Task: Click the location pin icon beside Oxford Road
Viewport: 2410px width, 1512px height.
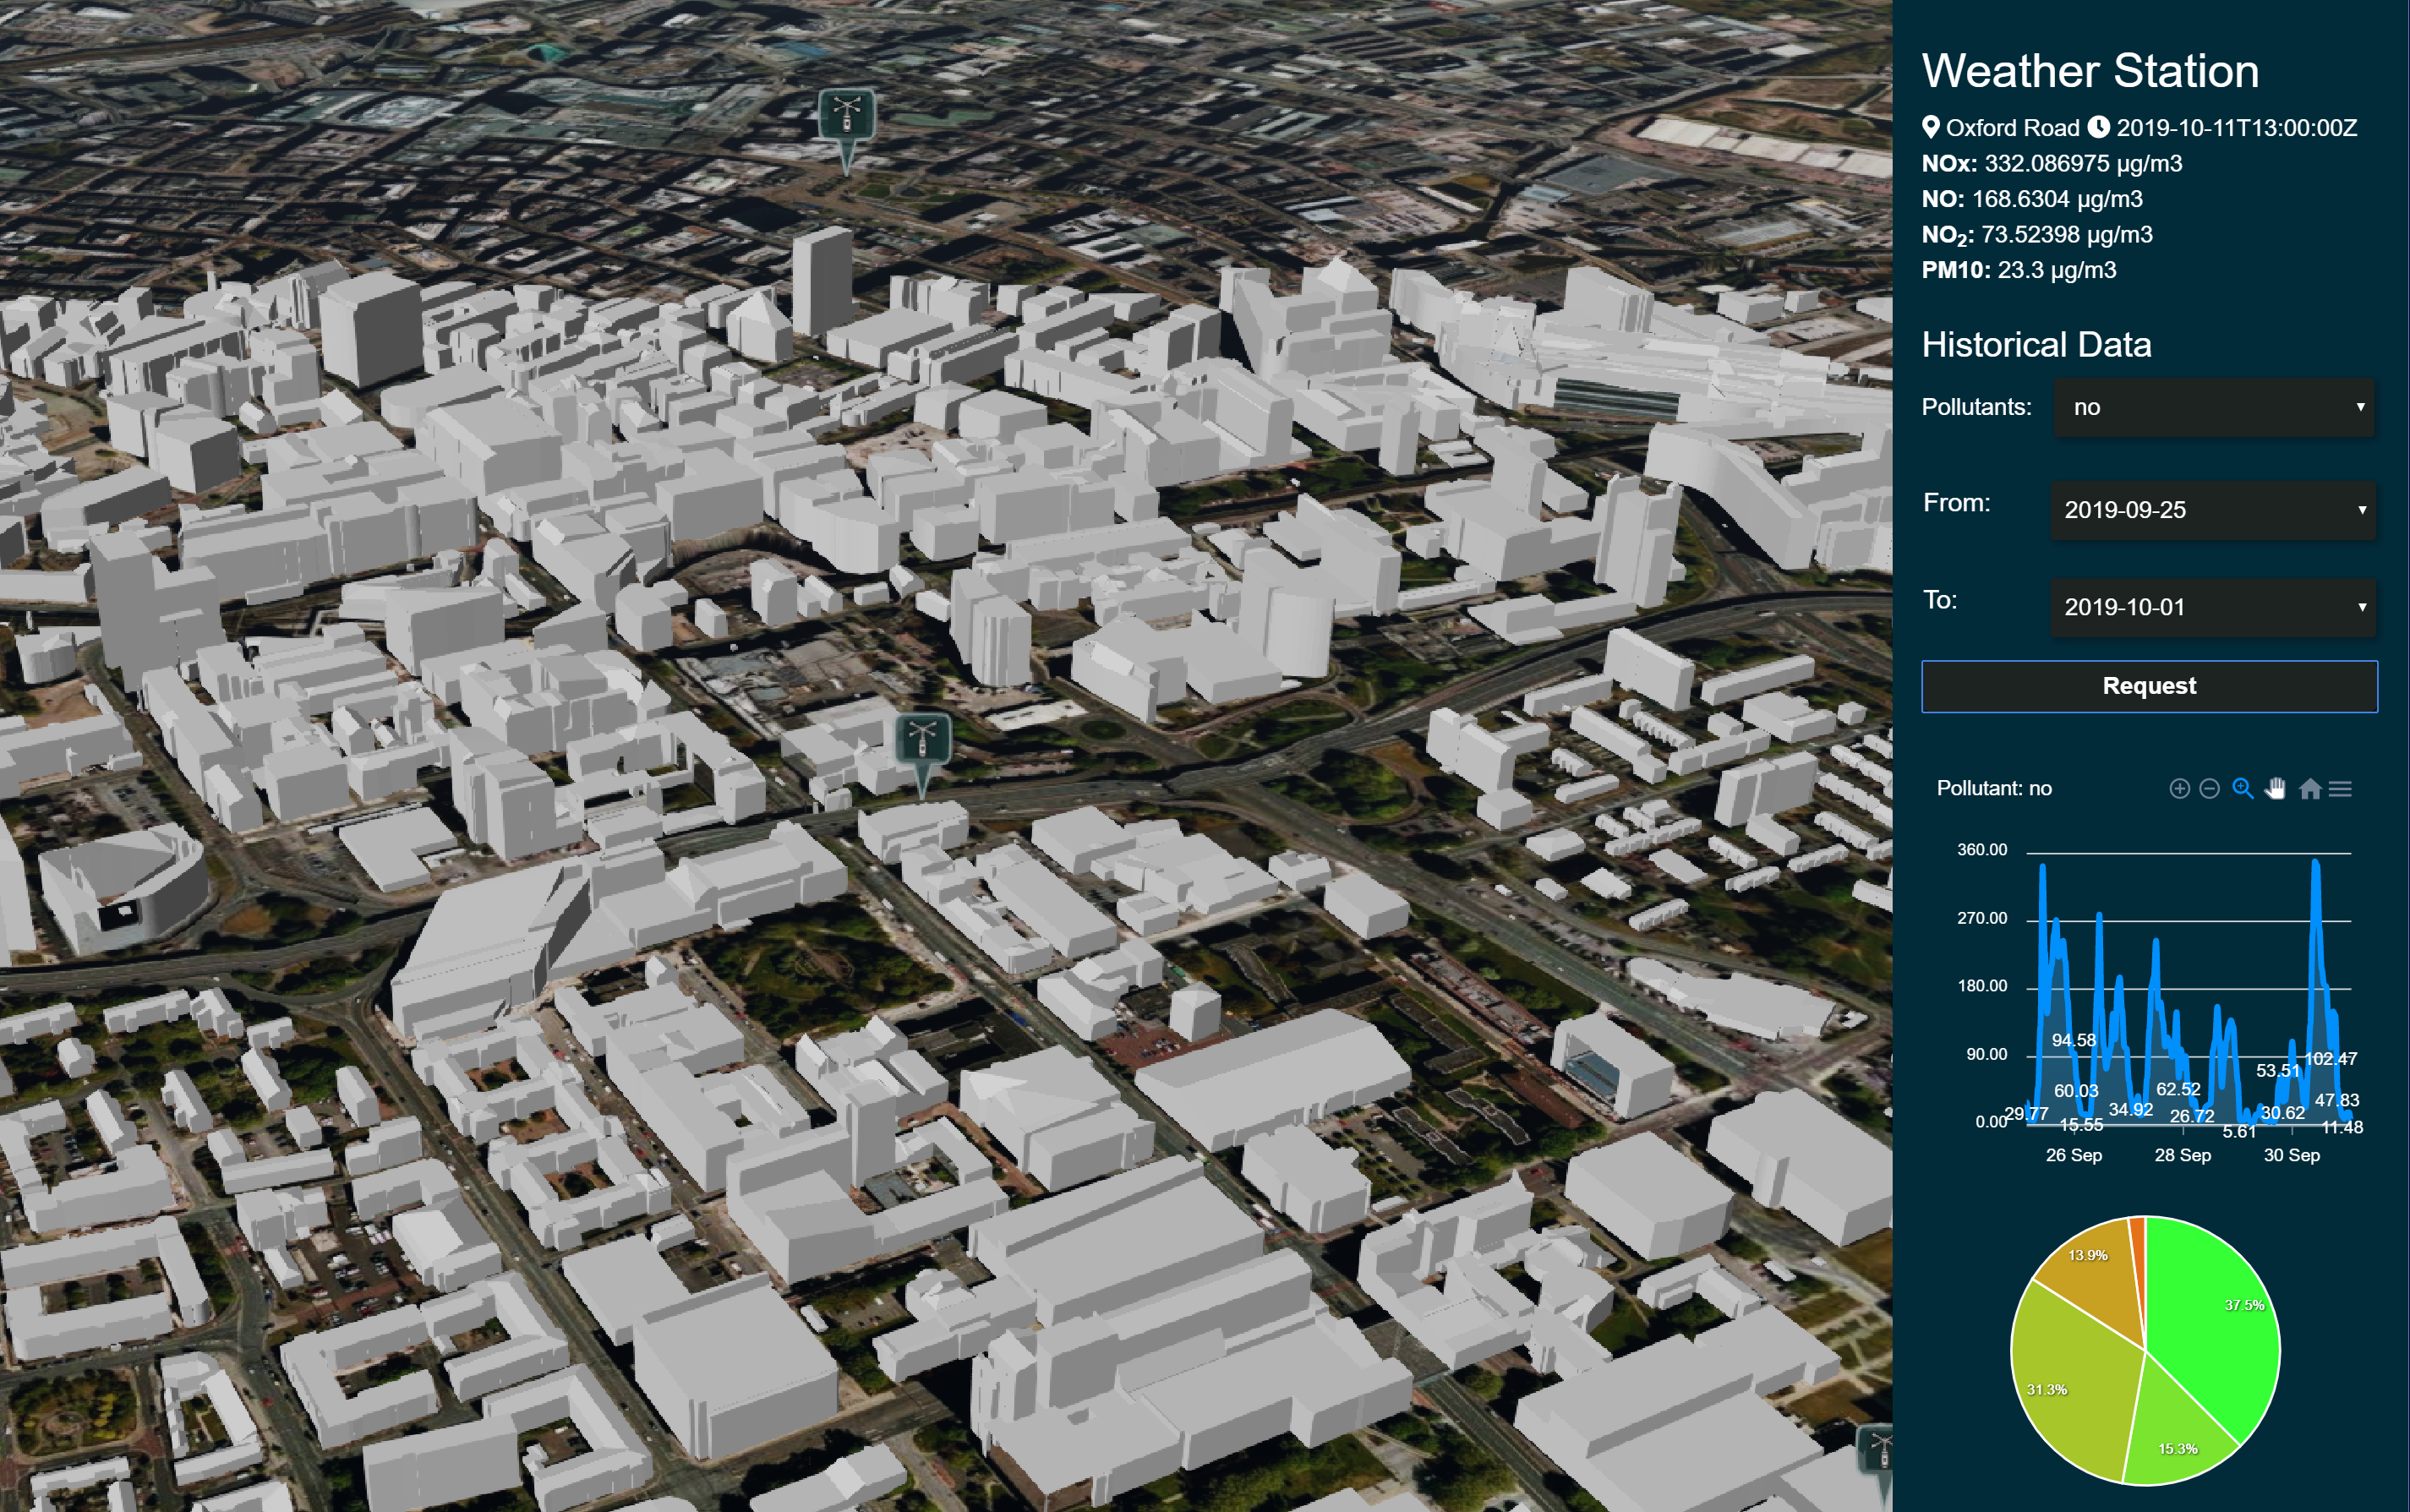Action: [x=1931, y=127]
